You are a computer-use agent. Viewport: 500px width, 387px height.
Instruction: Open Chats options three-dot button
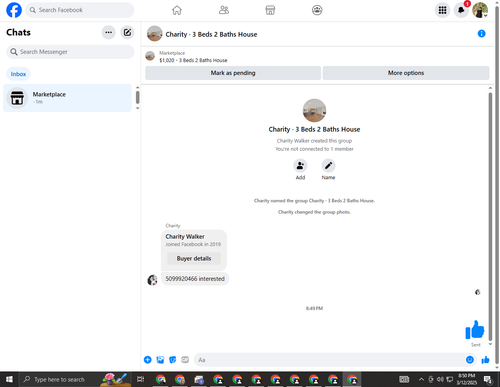[108, 32]
